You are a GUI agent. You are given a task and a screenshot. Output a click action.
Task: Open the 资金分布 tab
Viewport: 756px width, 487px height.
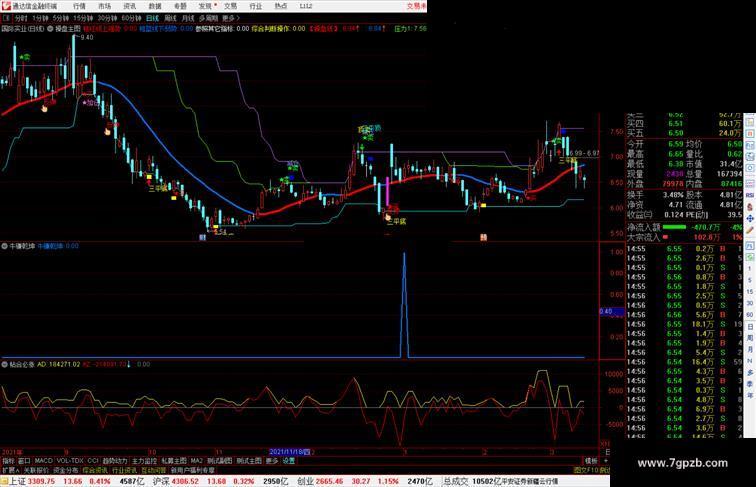click(66, 470)
